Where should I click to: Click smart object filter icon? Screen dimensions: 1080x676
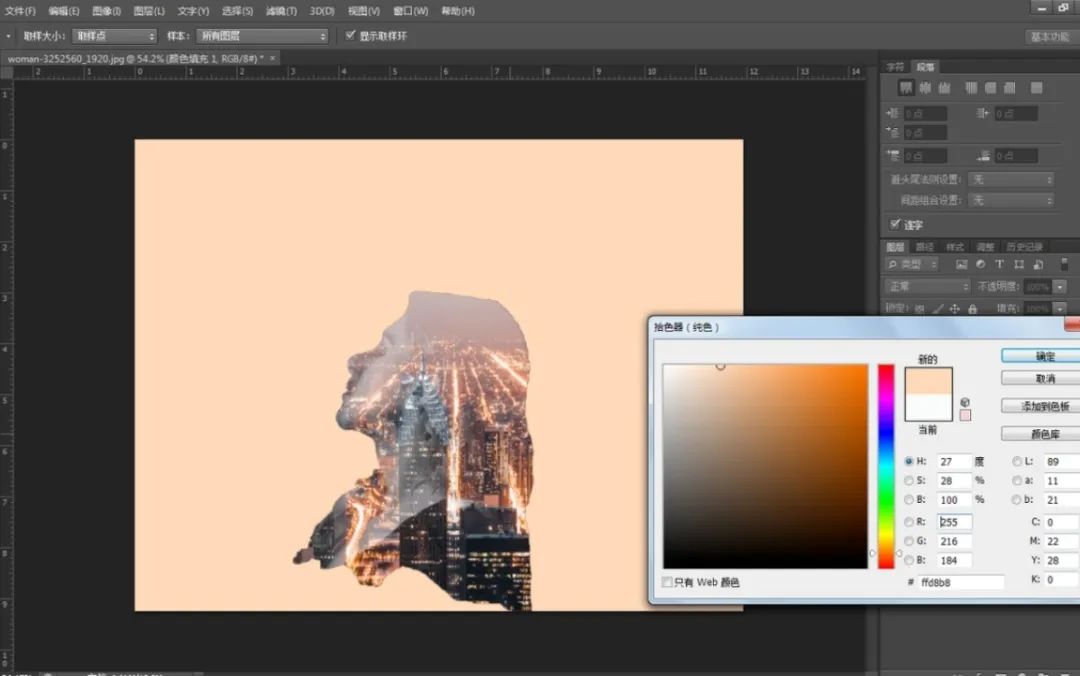pyautogui.click(x=1038, y=265)
